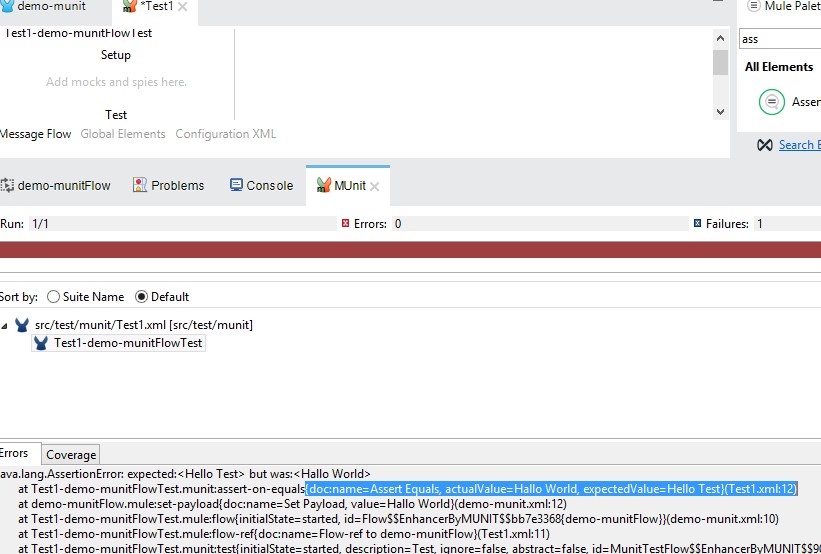Click the highlighted Assert Equals stack trace text
821x554 pixels.
tap(551, 489)
